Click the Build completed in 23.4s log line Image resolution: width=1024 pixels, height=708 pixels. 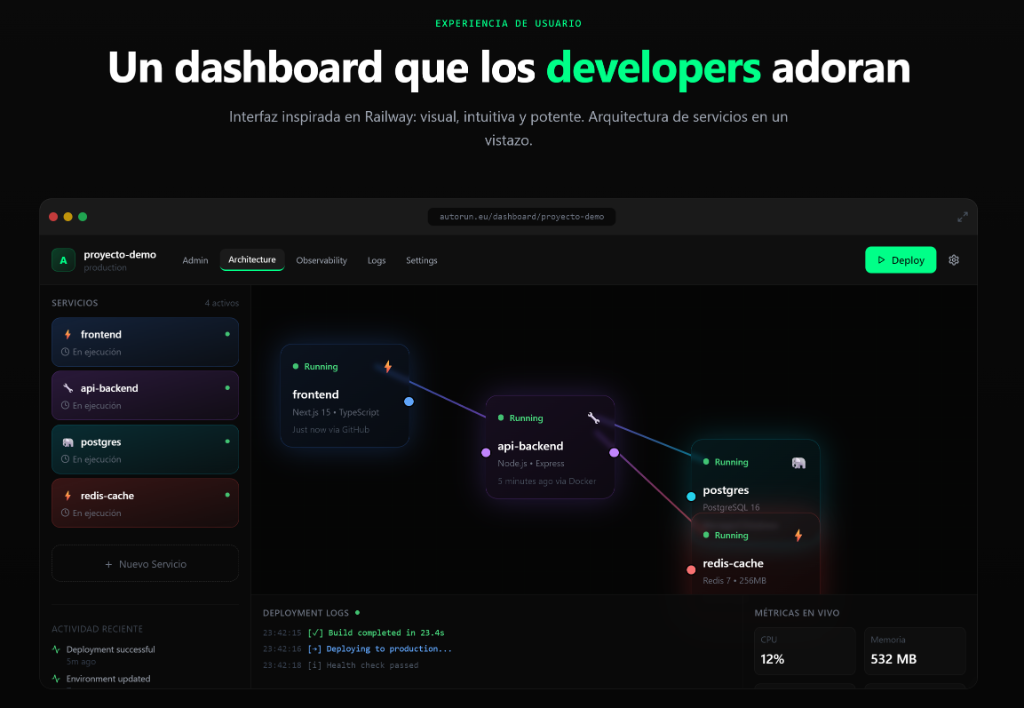pos(353,633)
